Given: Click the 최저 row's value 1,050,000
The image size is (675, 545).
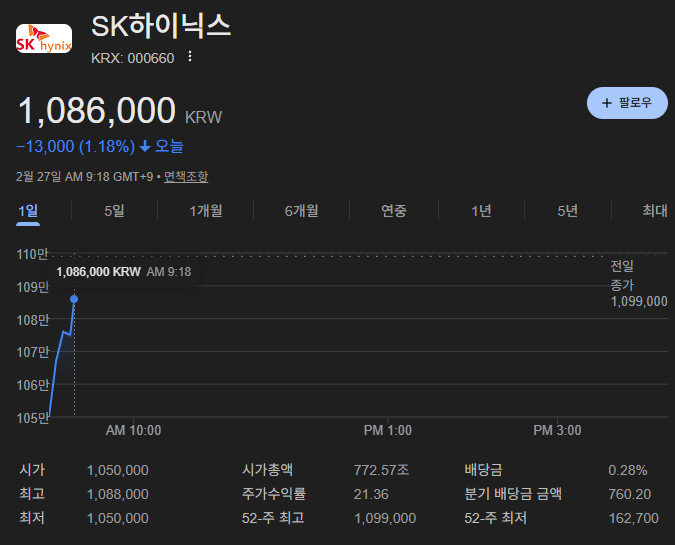Looking at the screenshot, I should point(118,518).
